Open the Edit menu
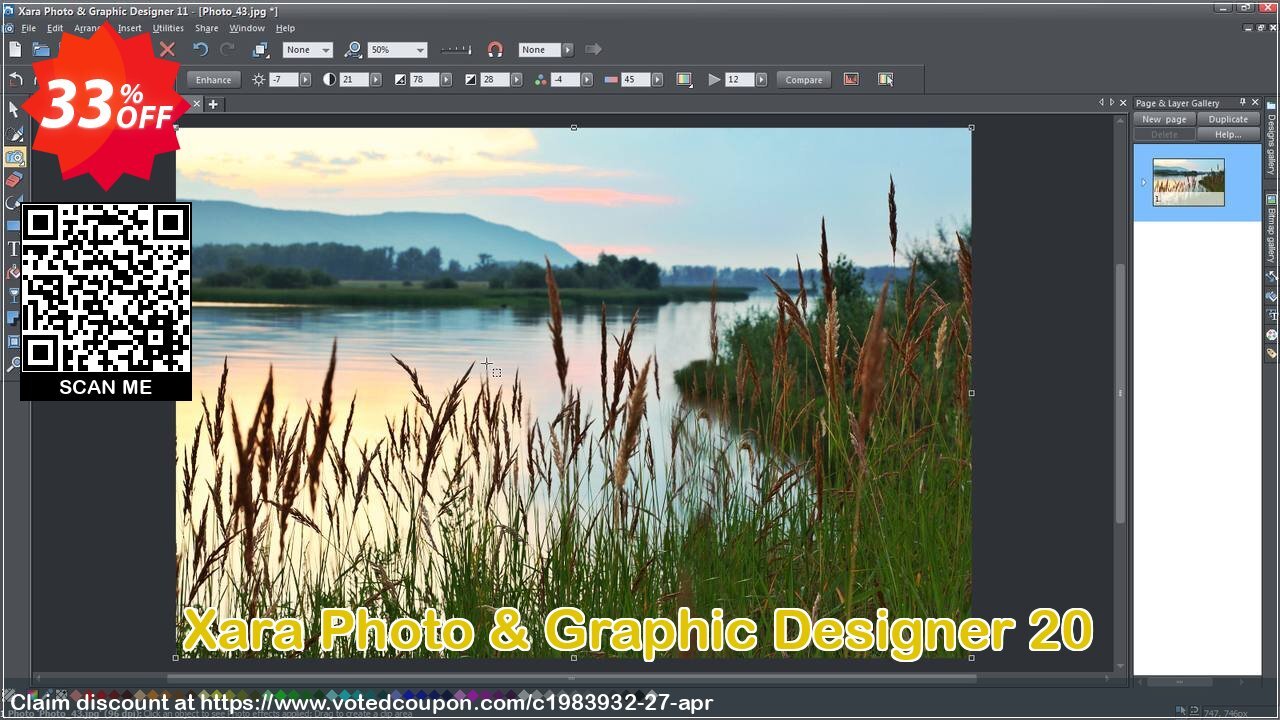The width and height of the screenshot is (1280, 720). pyautogui.click(x=55, y=28)
